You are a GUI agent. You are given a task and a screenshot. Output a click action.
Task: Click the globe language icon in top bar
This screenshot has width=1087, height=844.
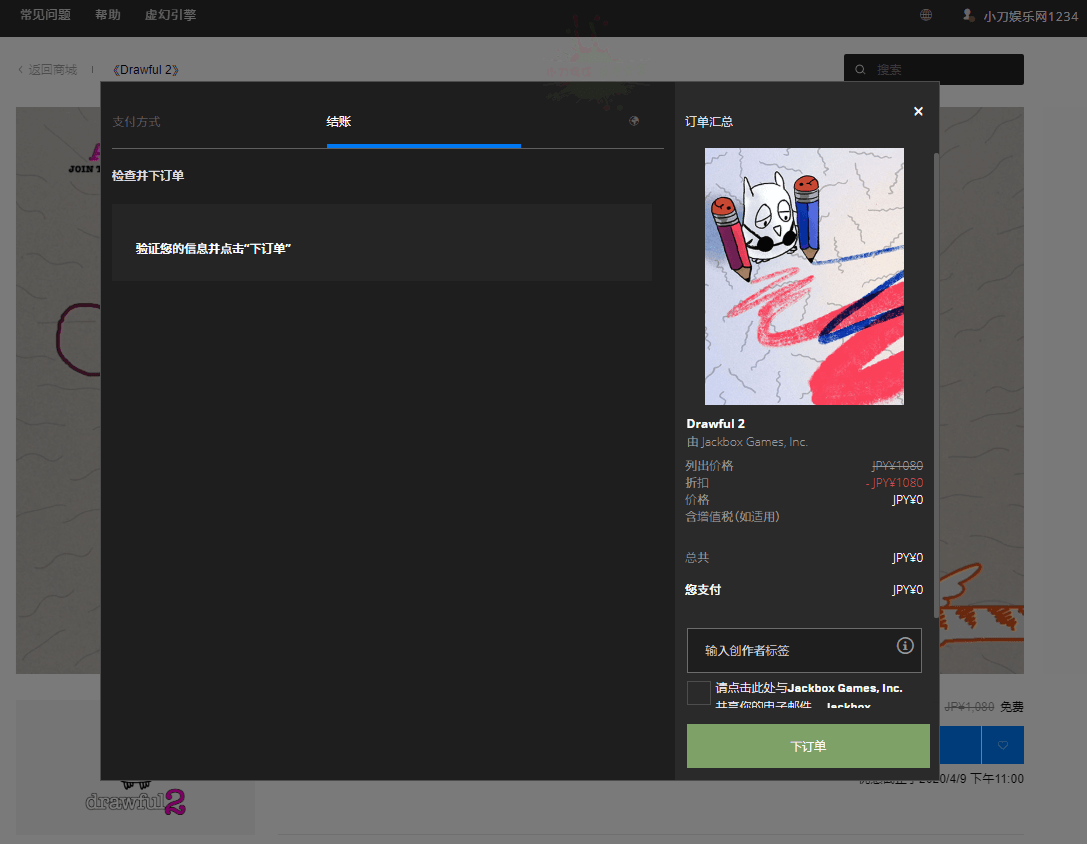pyautogui.click(x=926, y=15)
